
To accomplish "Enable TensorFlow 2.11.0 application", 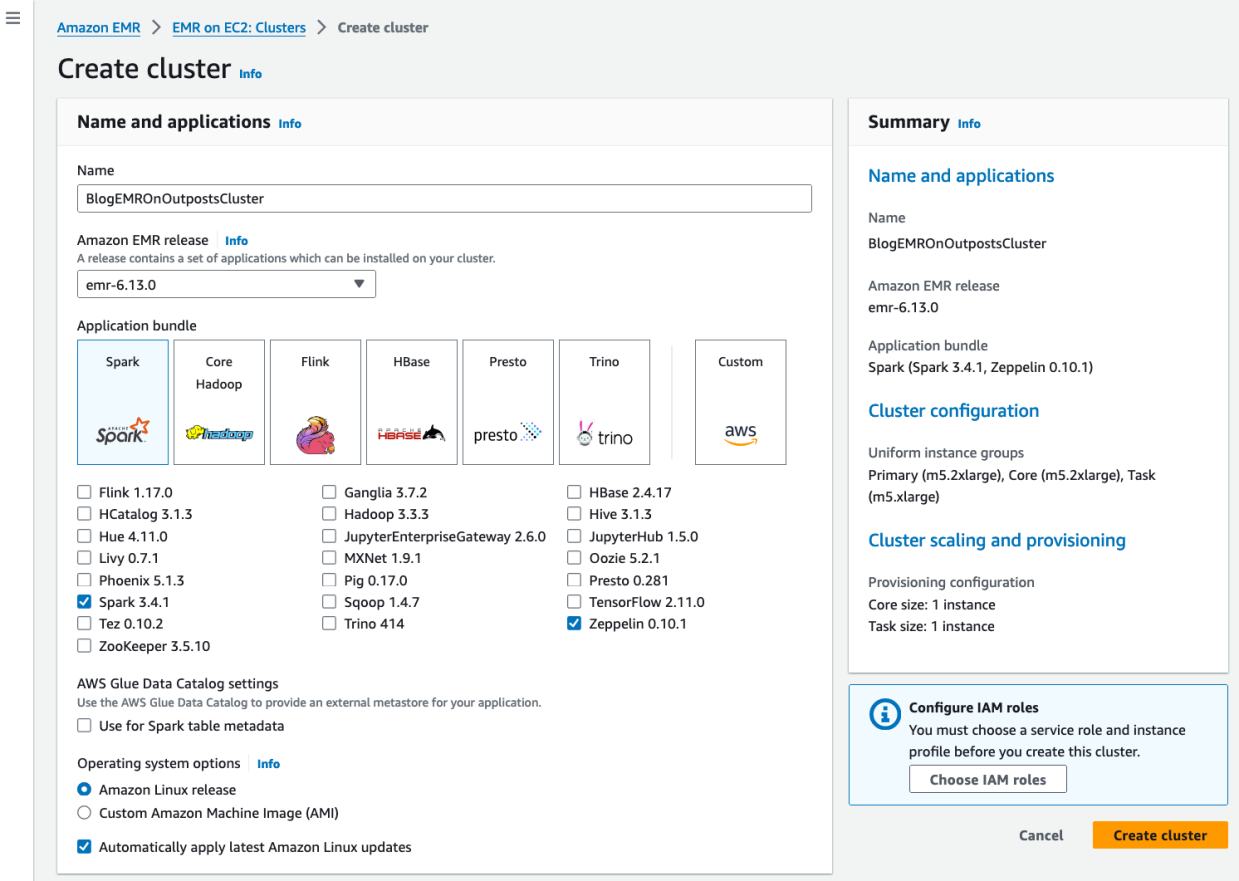I will pyautogui.click(x=574, y=602).
